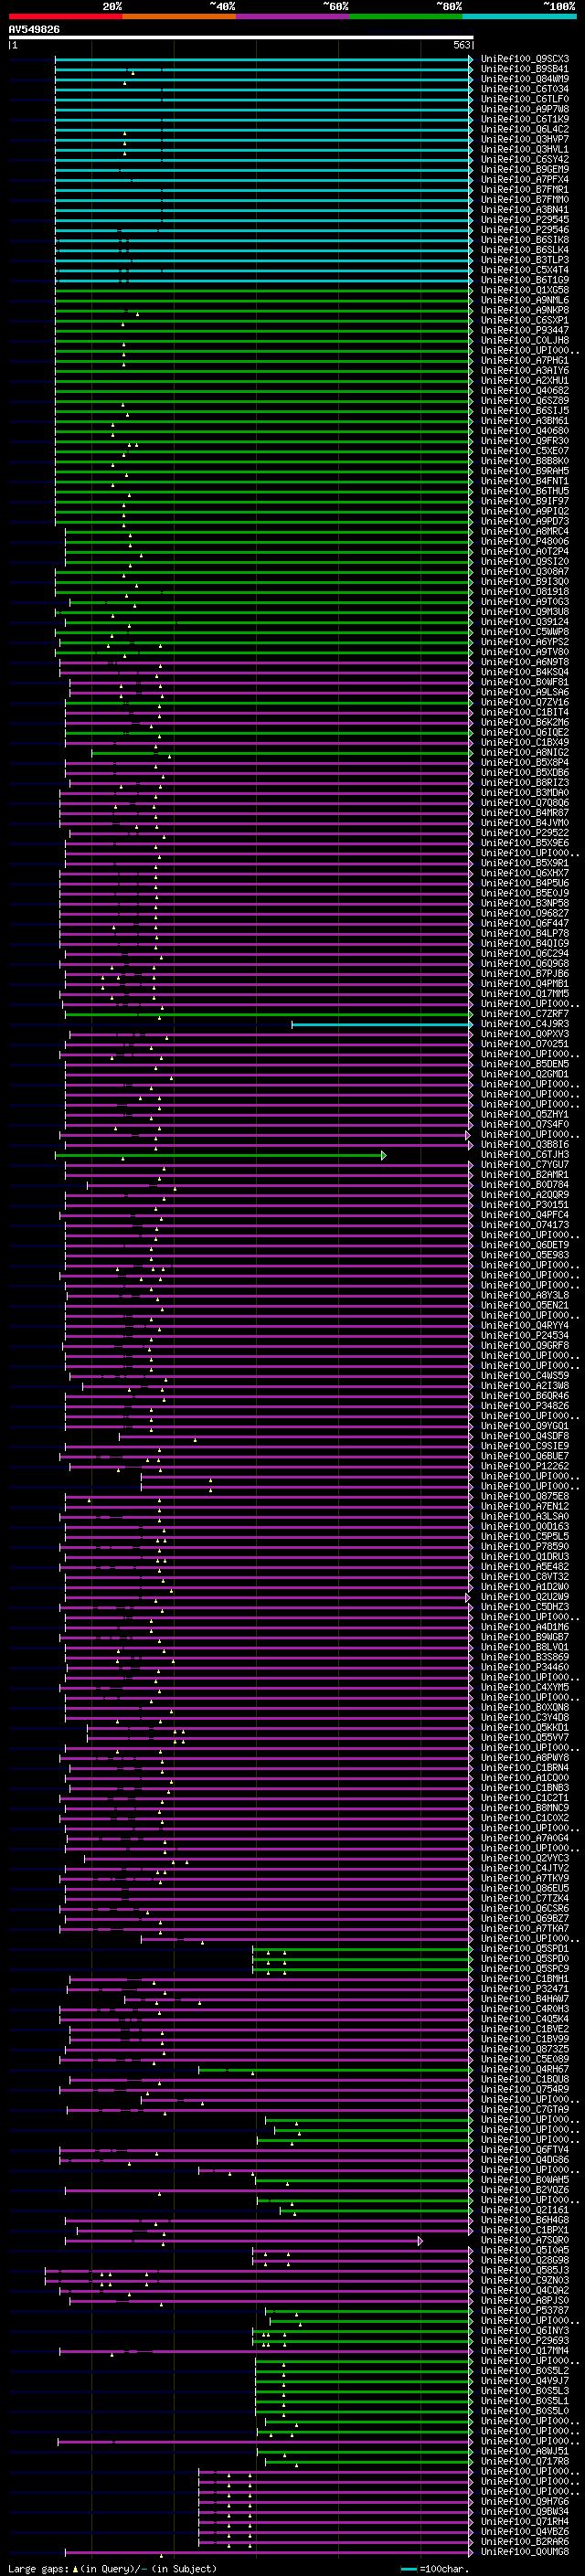This screenshot has height=2576, width=585.
Task: Select the UniRef100_B2RAR6 label
Action: point(525,2543)
